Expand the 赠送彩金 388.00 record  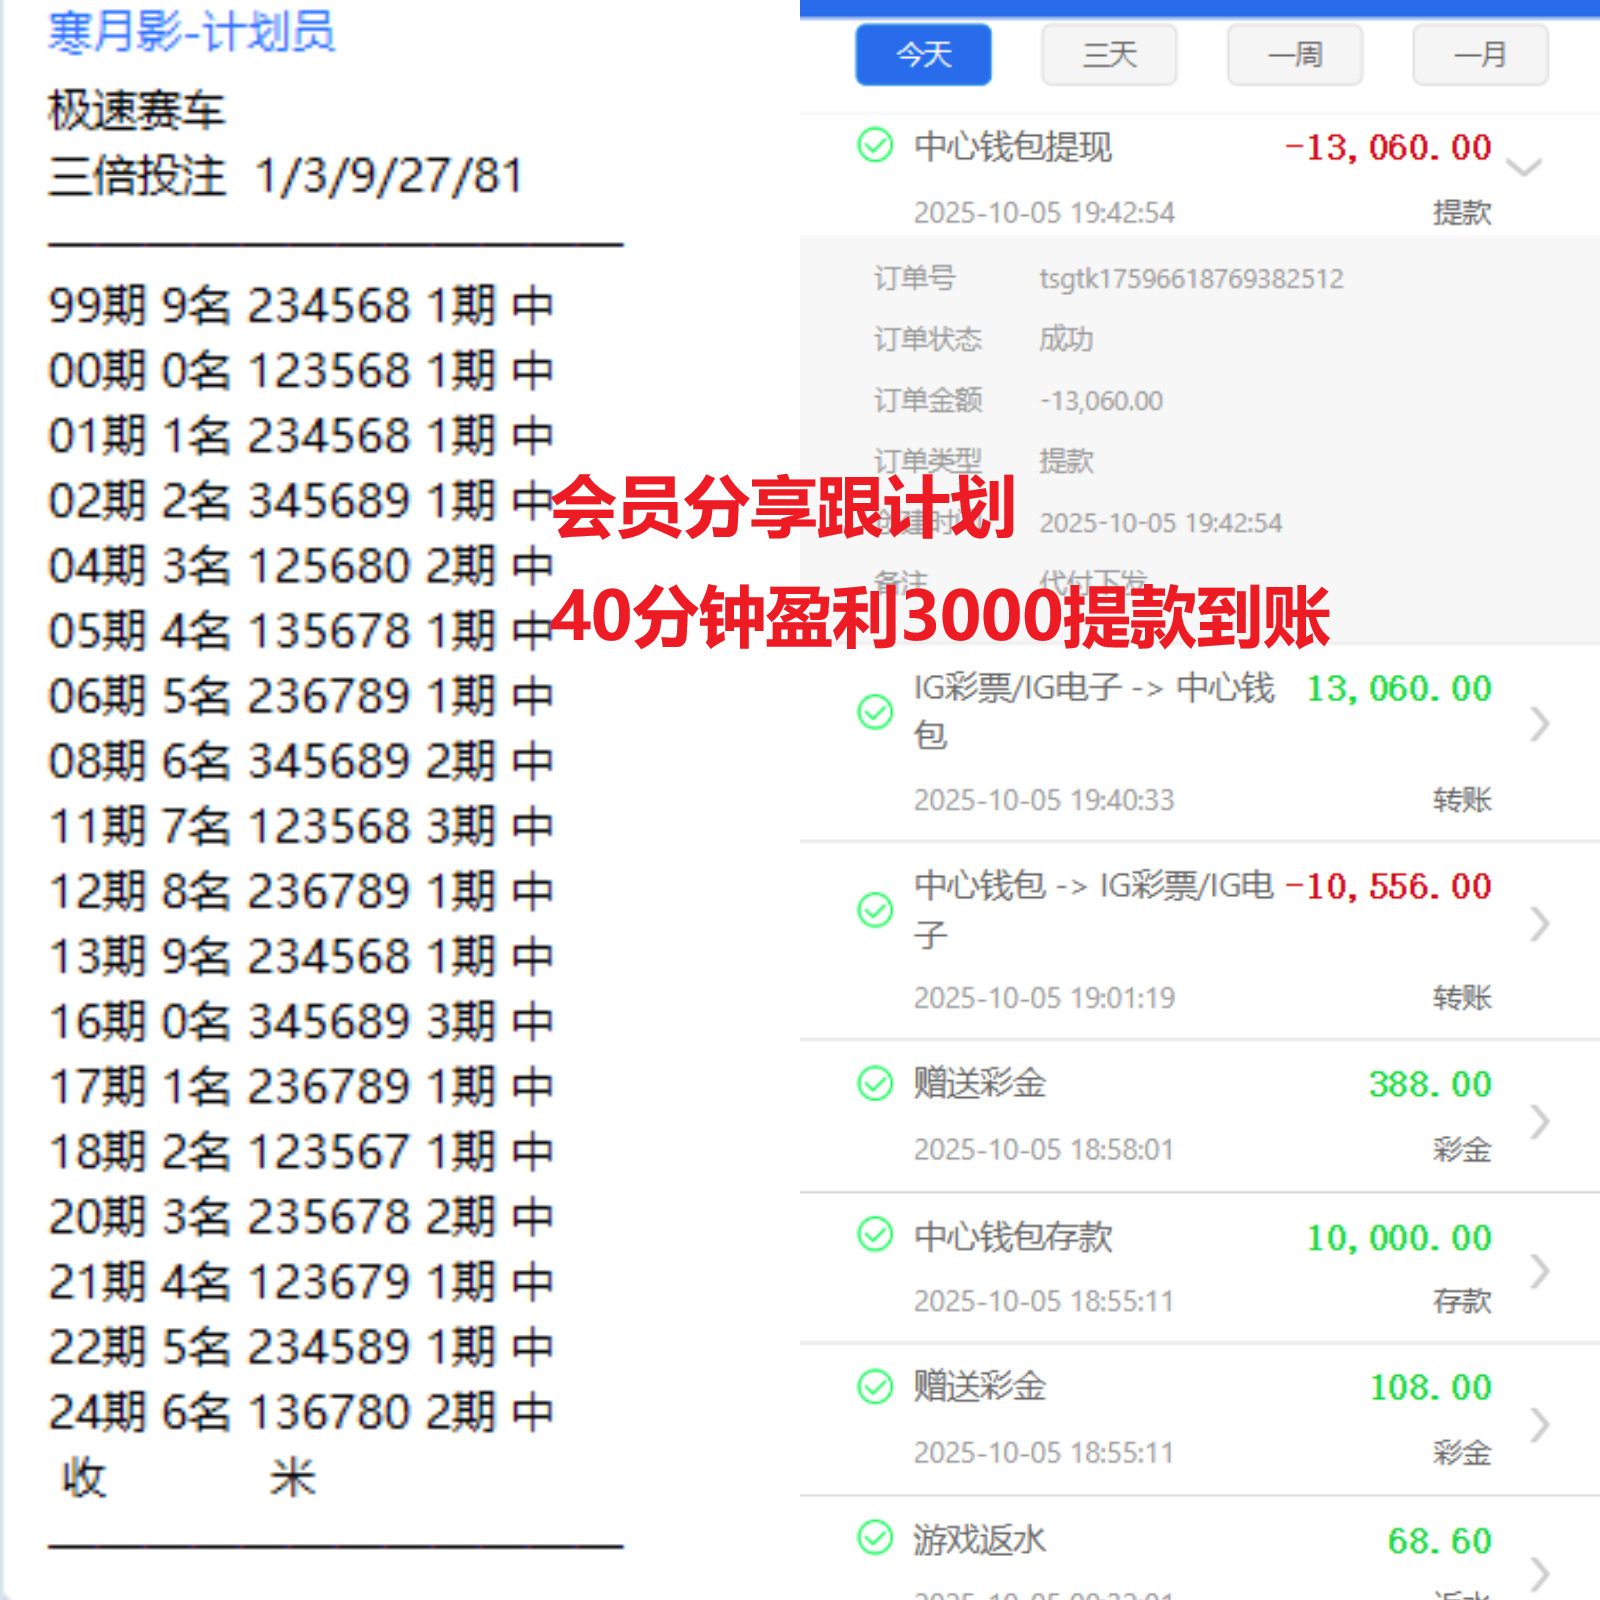(x=1540, y=1120)
